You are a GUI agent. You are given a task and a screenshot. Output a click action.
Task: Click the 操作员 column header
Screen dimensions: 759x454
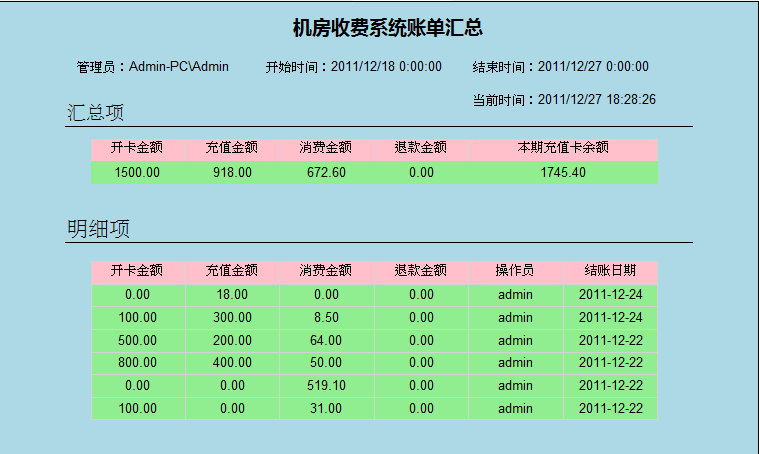[x=516, y=272]
